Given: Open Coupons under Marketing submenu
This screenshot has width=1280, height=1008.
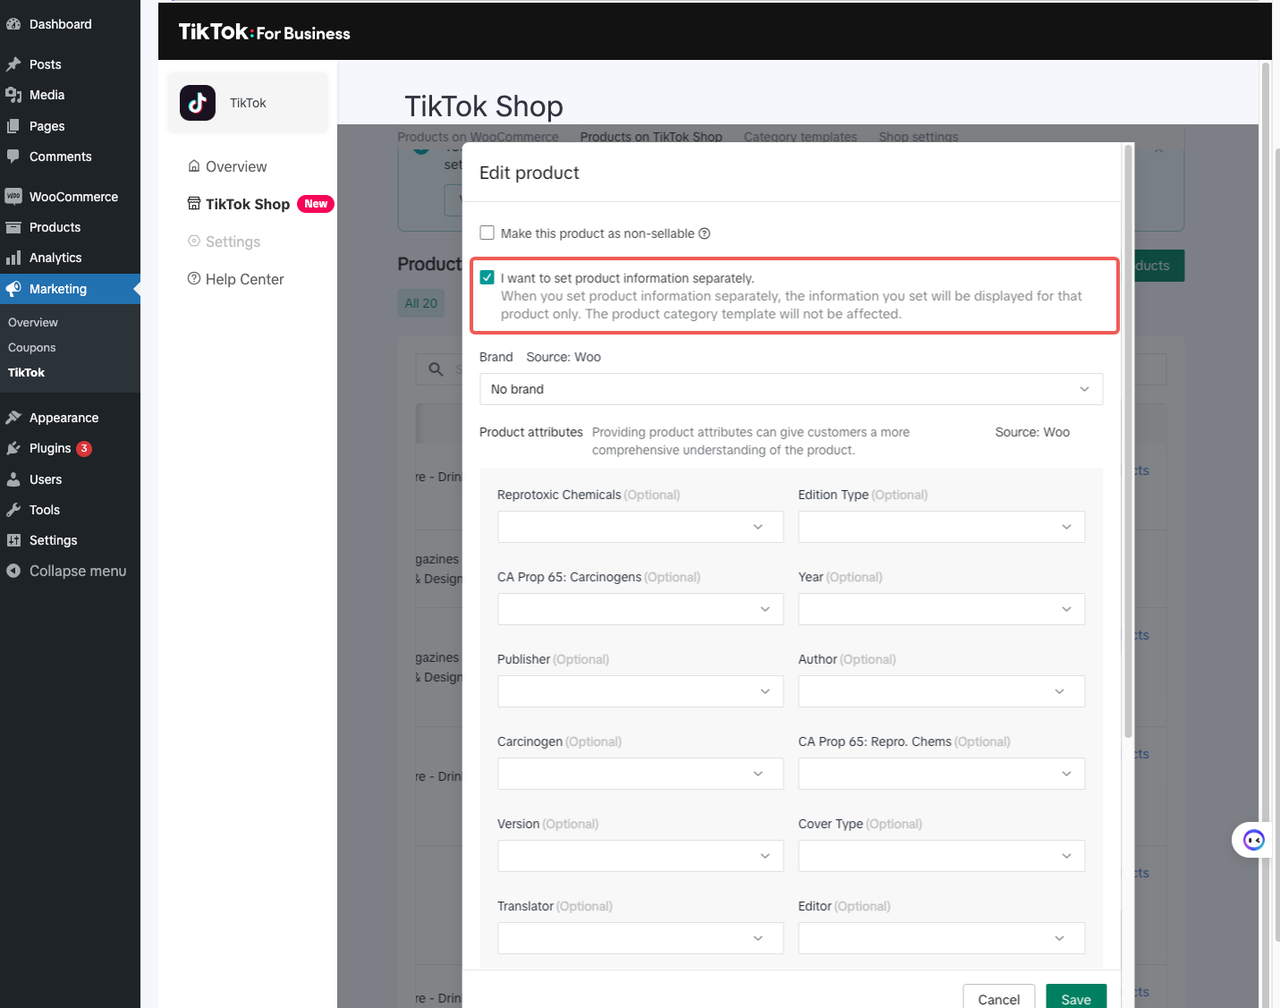Looking at the screenshot, I should click(x=32, y=348).
